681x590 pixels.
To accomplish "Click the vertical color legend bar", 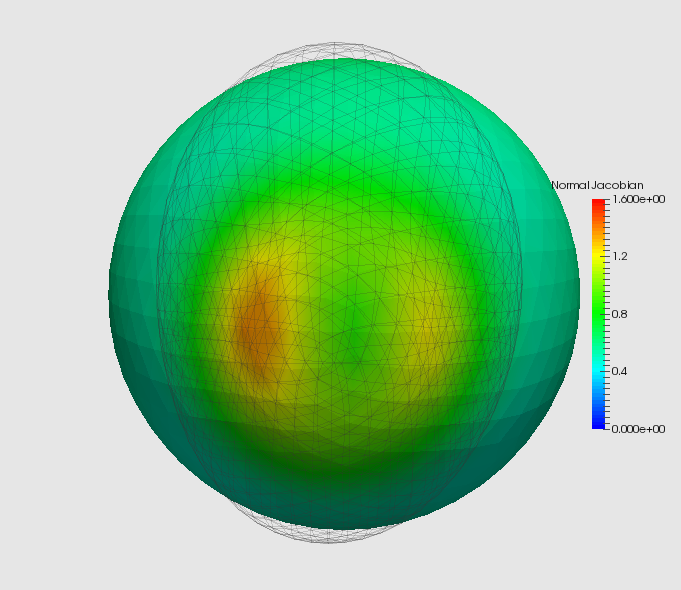I will point(598,314).
